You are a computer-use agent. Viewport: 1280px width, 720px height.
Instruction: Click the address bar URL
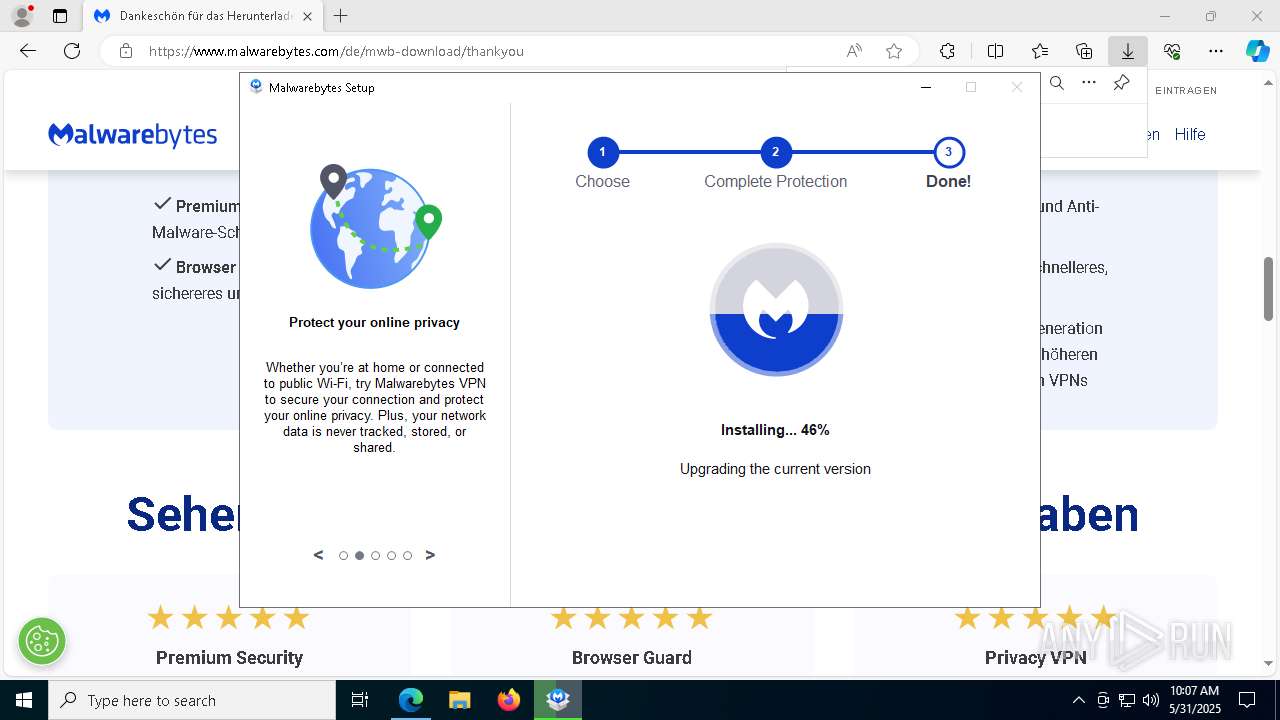336,51
